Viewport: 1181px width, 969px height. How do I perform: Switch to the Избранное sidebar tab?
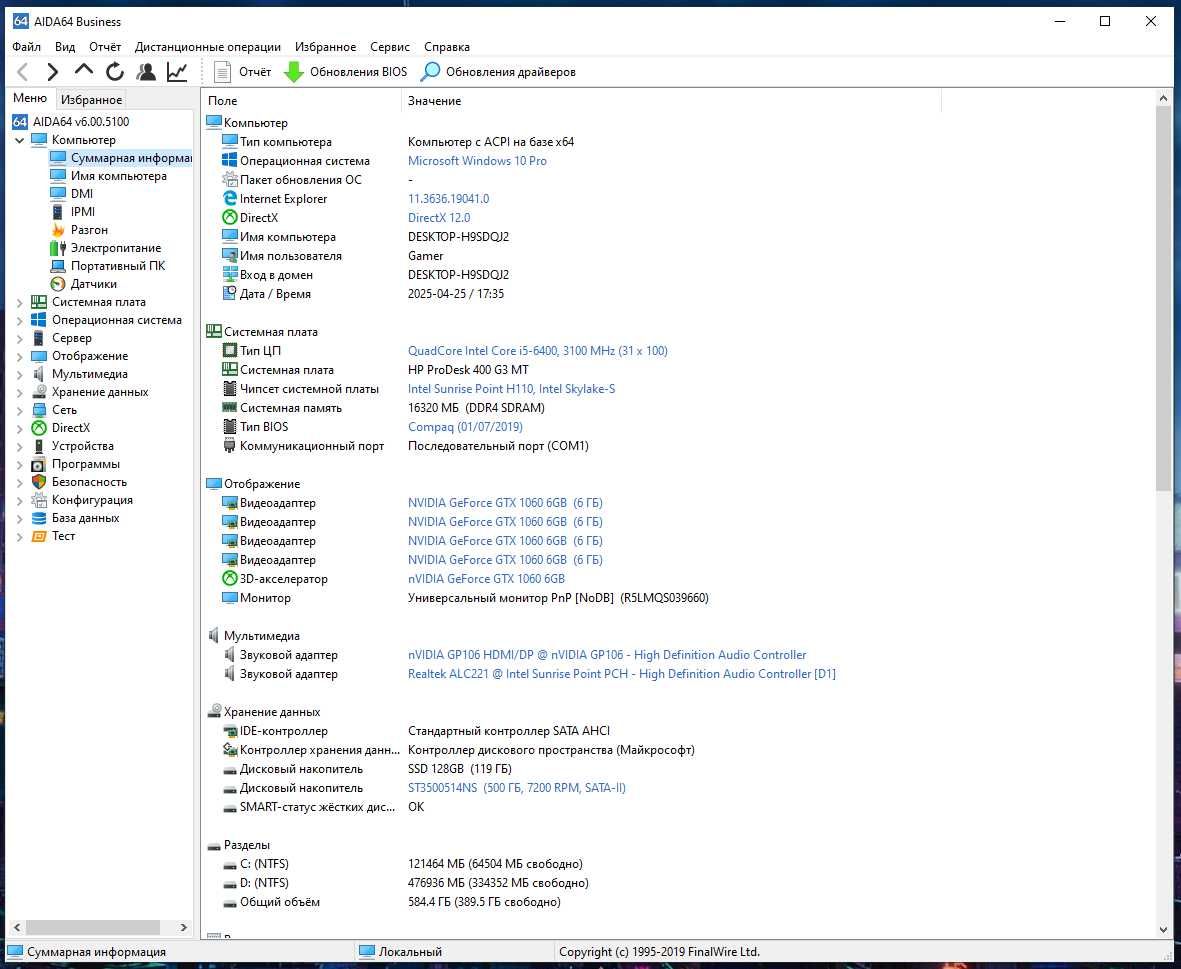[x=91, y=99]
